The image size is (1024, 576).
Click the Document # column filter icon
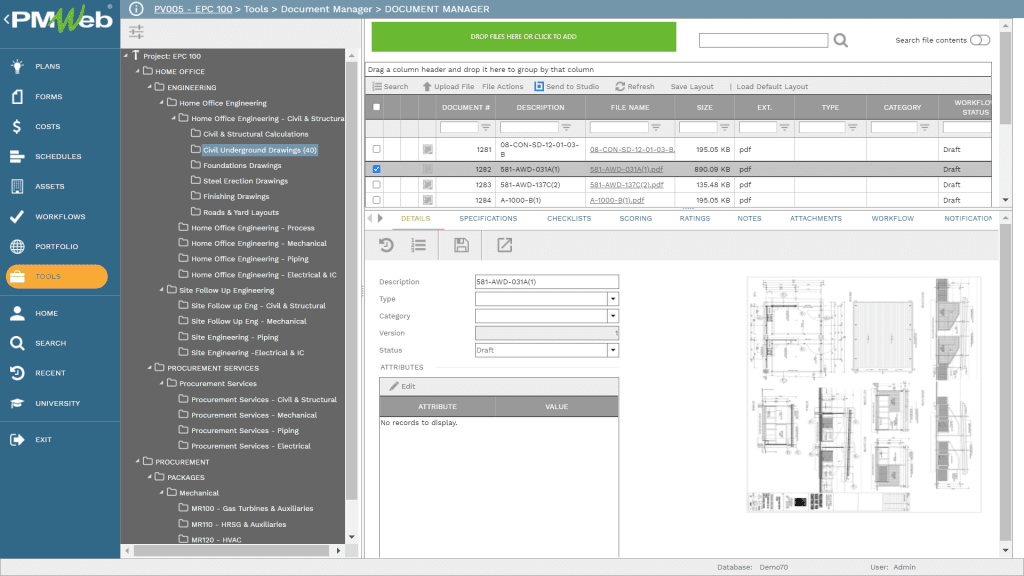[485, 127]
